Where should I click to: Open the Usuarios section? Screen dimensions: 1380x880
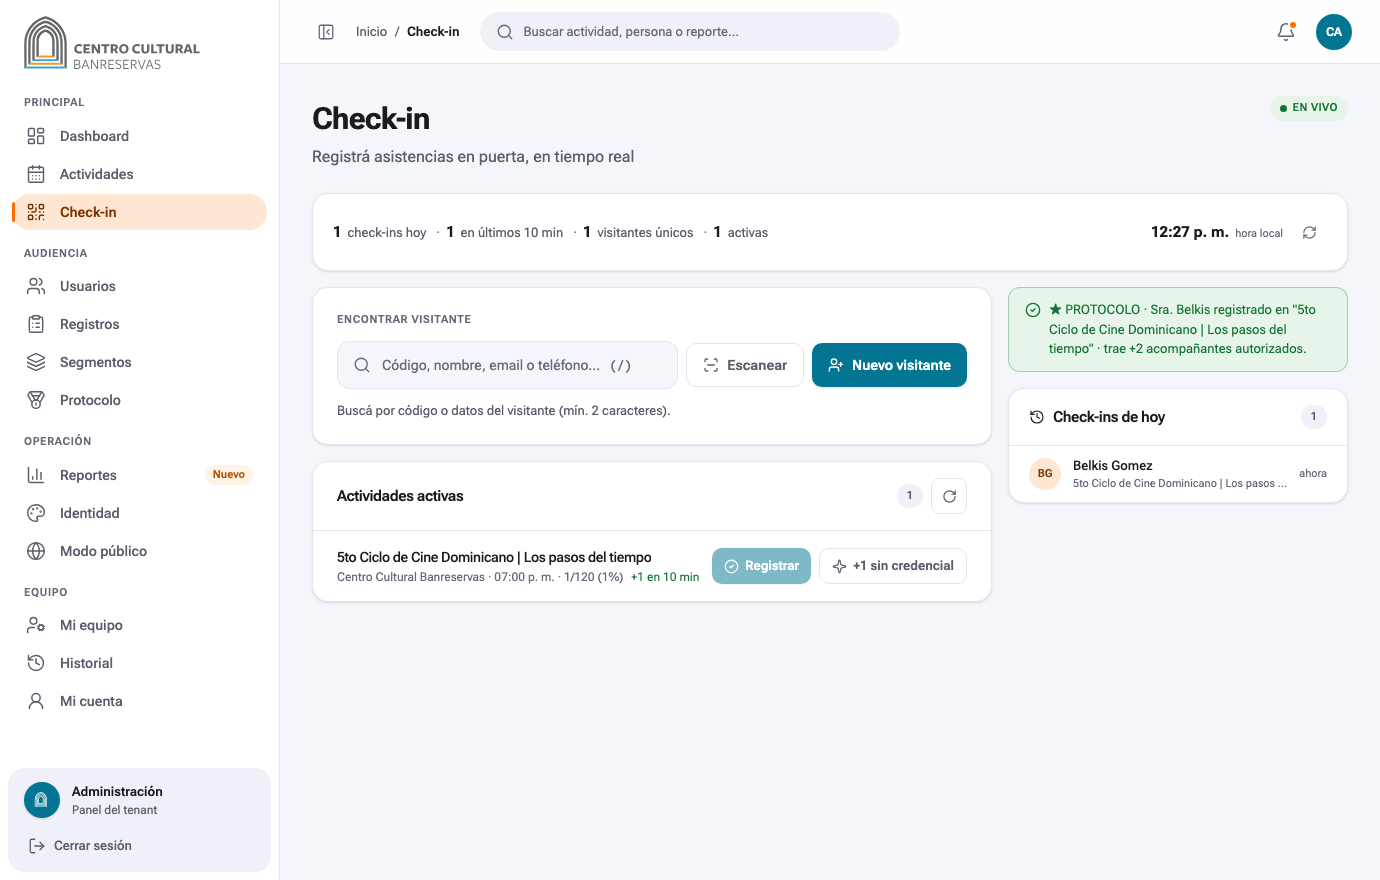click(x=140, y=286)
